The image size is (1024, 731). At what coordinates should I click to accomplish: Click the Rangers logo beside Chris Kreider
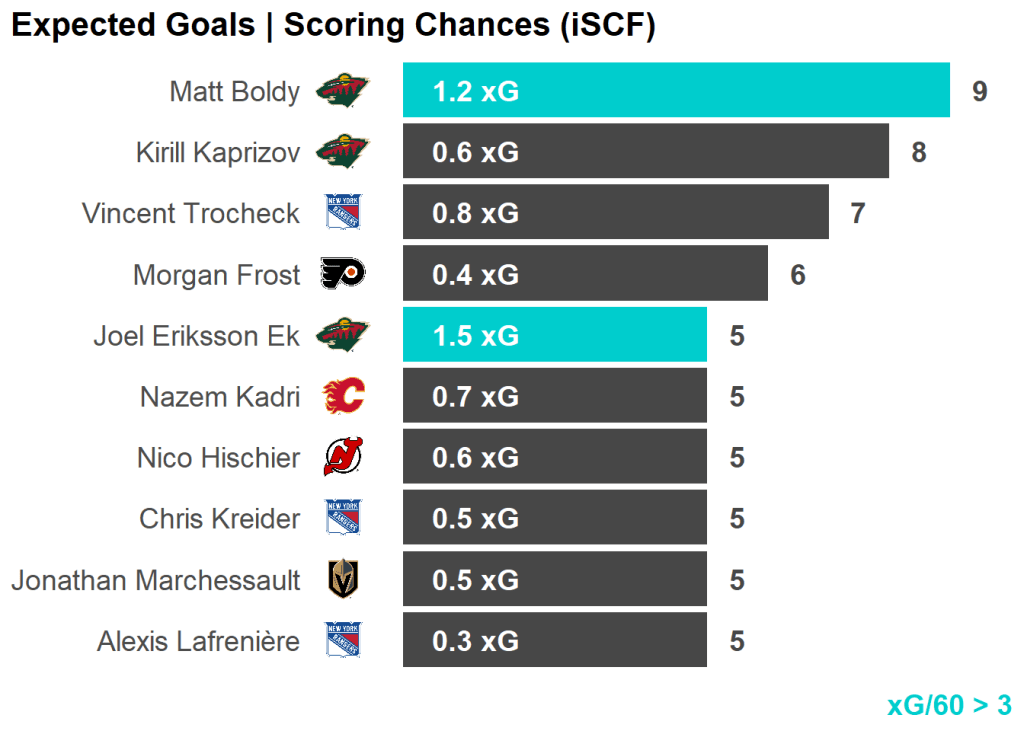(x=342, y=518)
